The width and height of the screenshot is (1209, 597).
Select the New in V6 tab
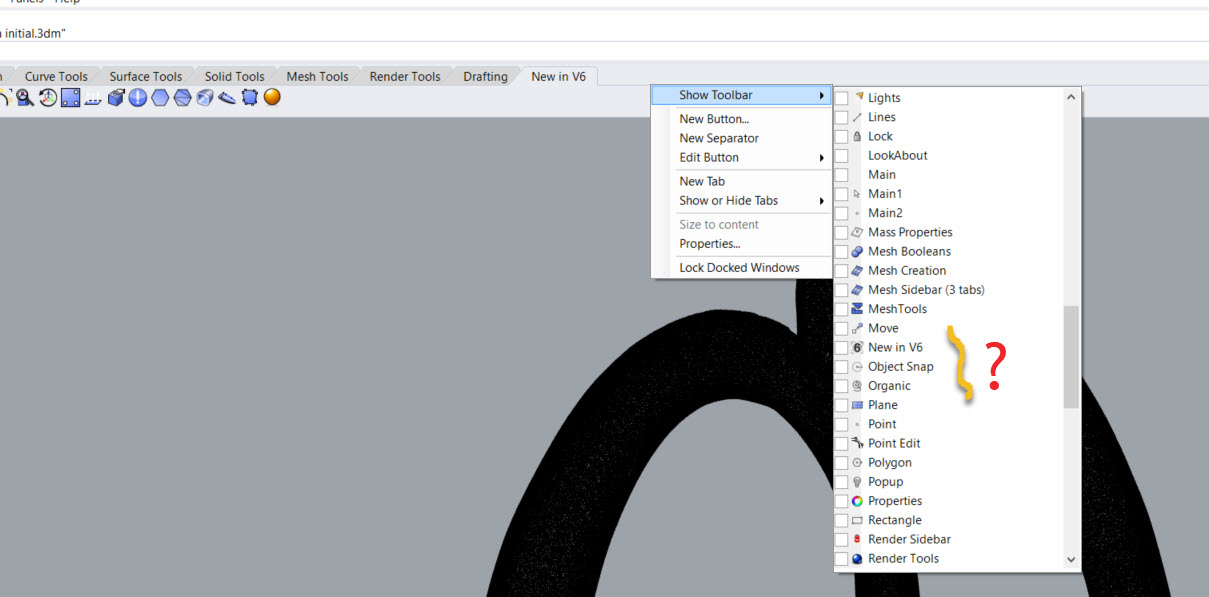(559, 76)
